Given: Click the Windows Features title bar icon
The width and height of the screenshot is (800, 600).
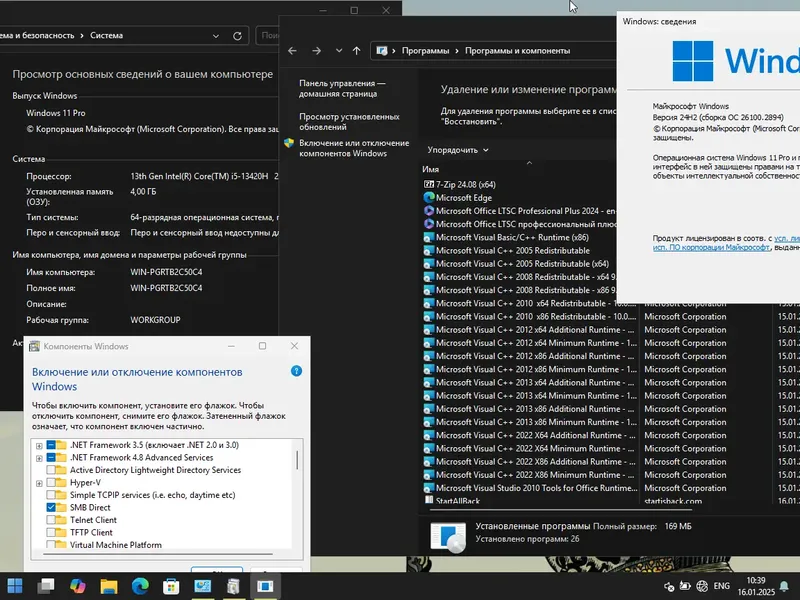Looking at the screenshot, I should tap(34, 346).
